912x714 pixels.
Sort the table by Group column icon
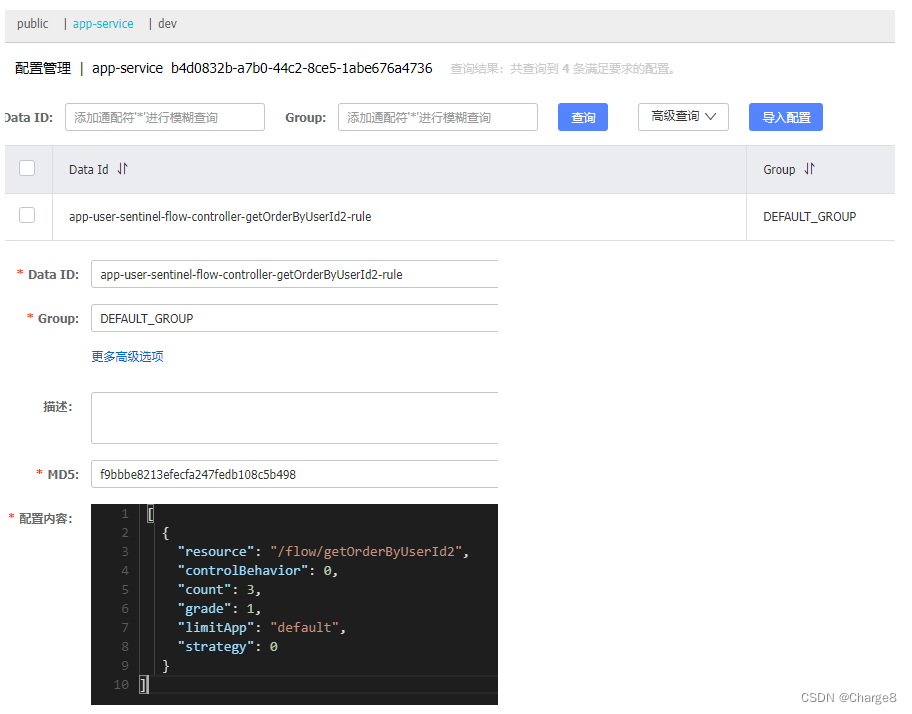coord(810,169)
